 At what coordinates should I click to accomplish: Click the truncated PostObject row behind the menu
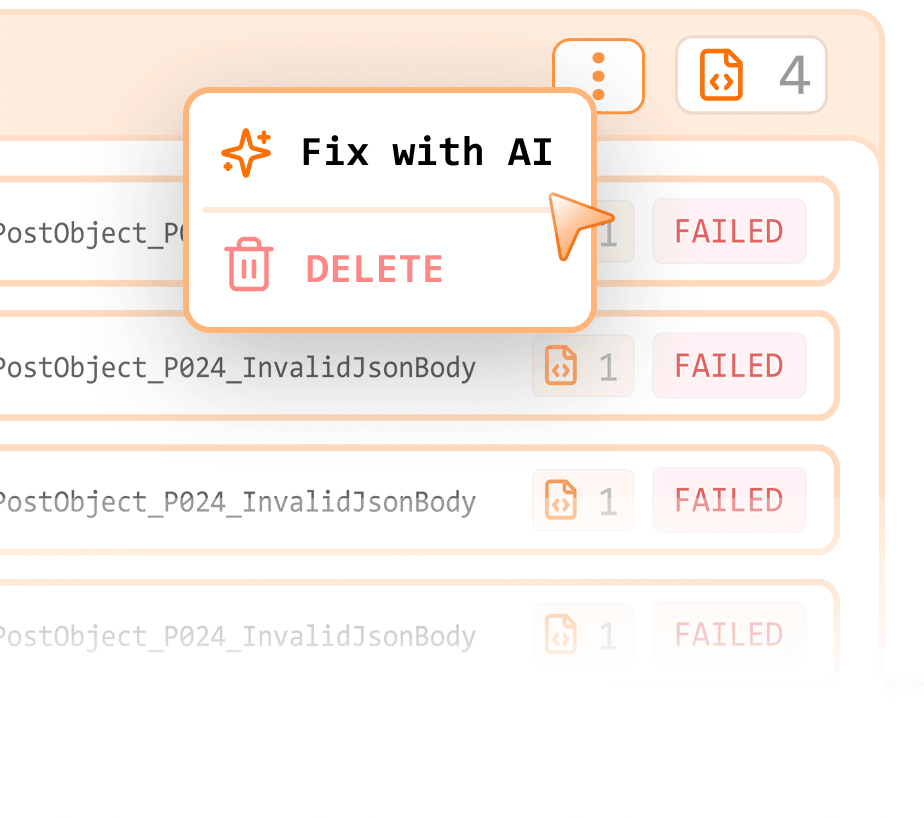point(90,232)
